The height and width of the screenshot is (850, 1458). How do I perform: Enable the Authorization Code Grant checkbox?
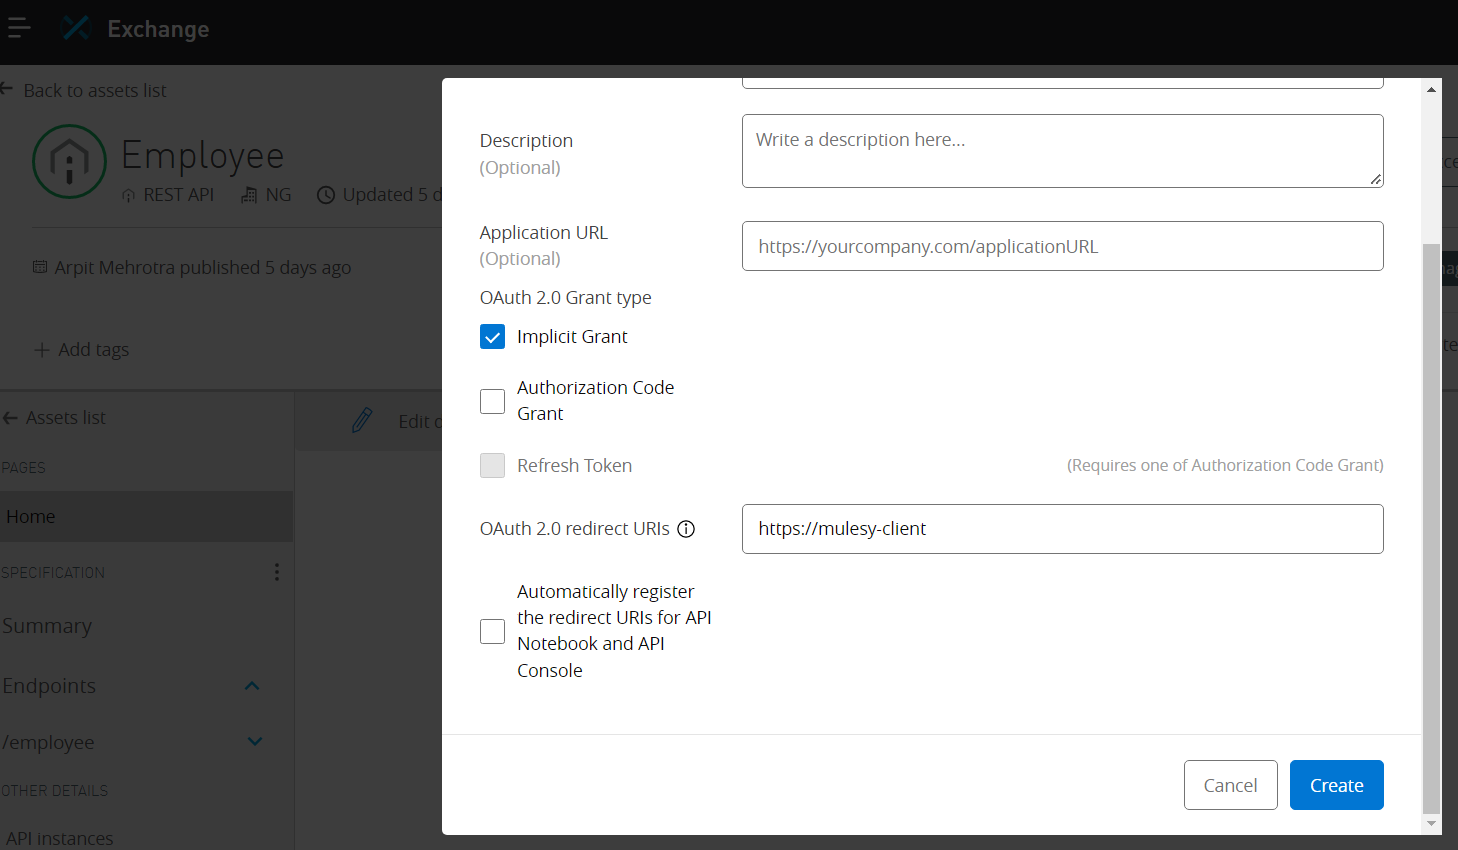[x=492, y=401]
